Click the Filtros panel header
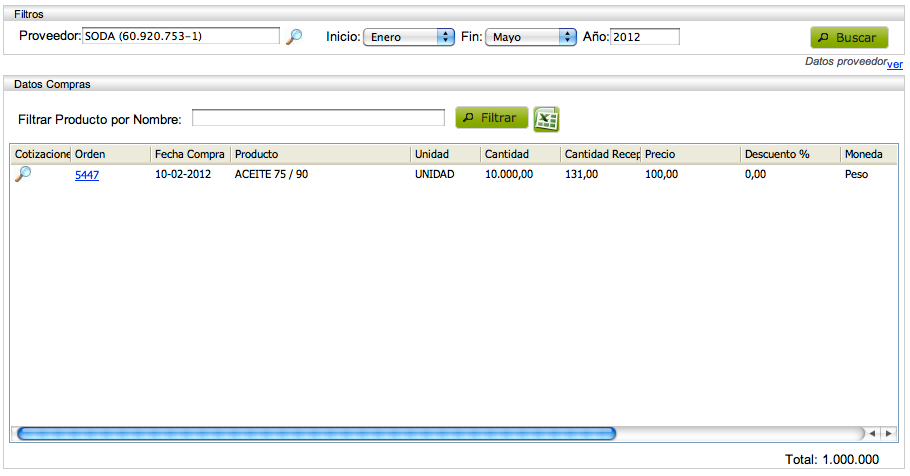This screenshot has height=476, width=910. tap(454, 13)
